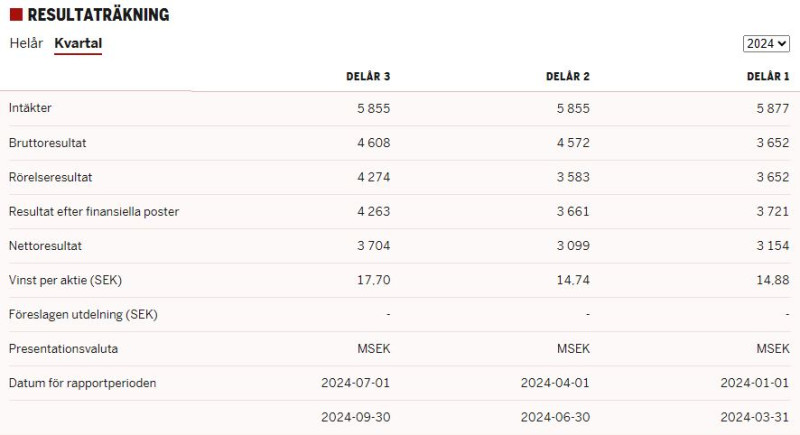The width and height of the screenshot is (800, 435).
Task: Click Delår 1 Intäkter value 5 877
Action: pos(772,108)
